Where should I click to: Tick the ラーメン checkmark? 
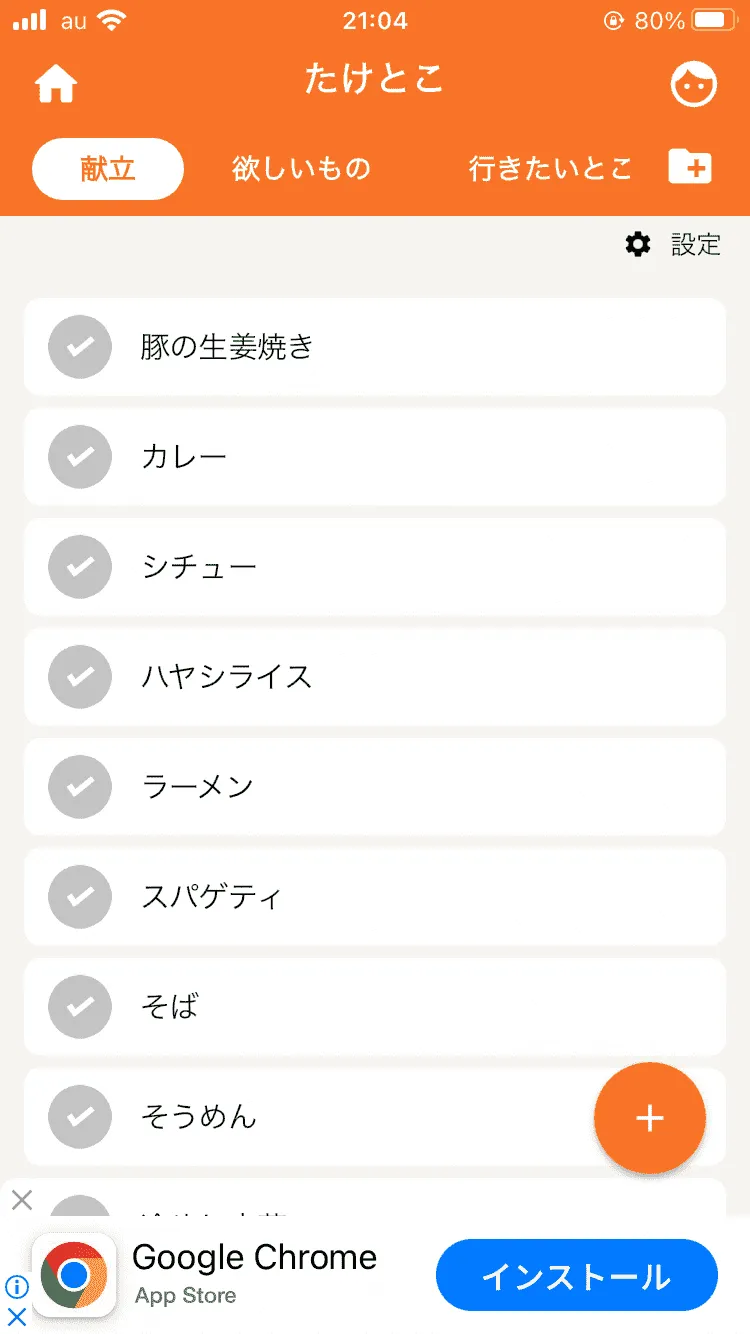(80, 787)
